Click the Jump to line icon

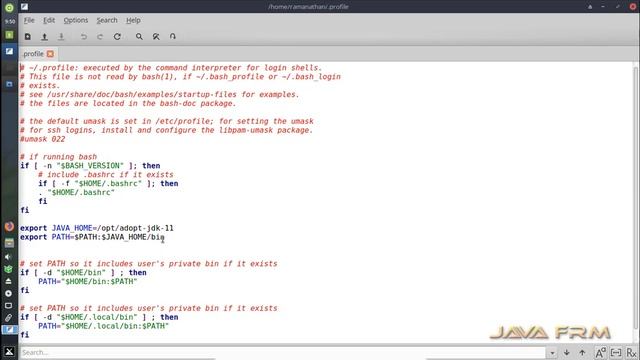click(173, 37)
